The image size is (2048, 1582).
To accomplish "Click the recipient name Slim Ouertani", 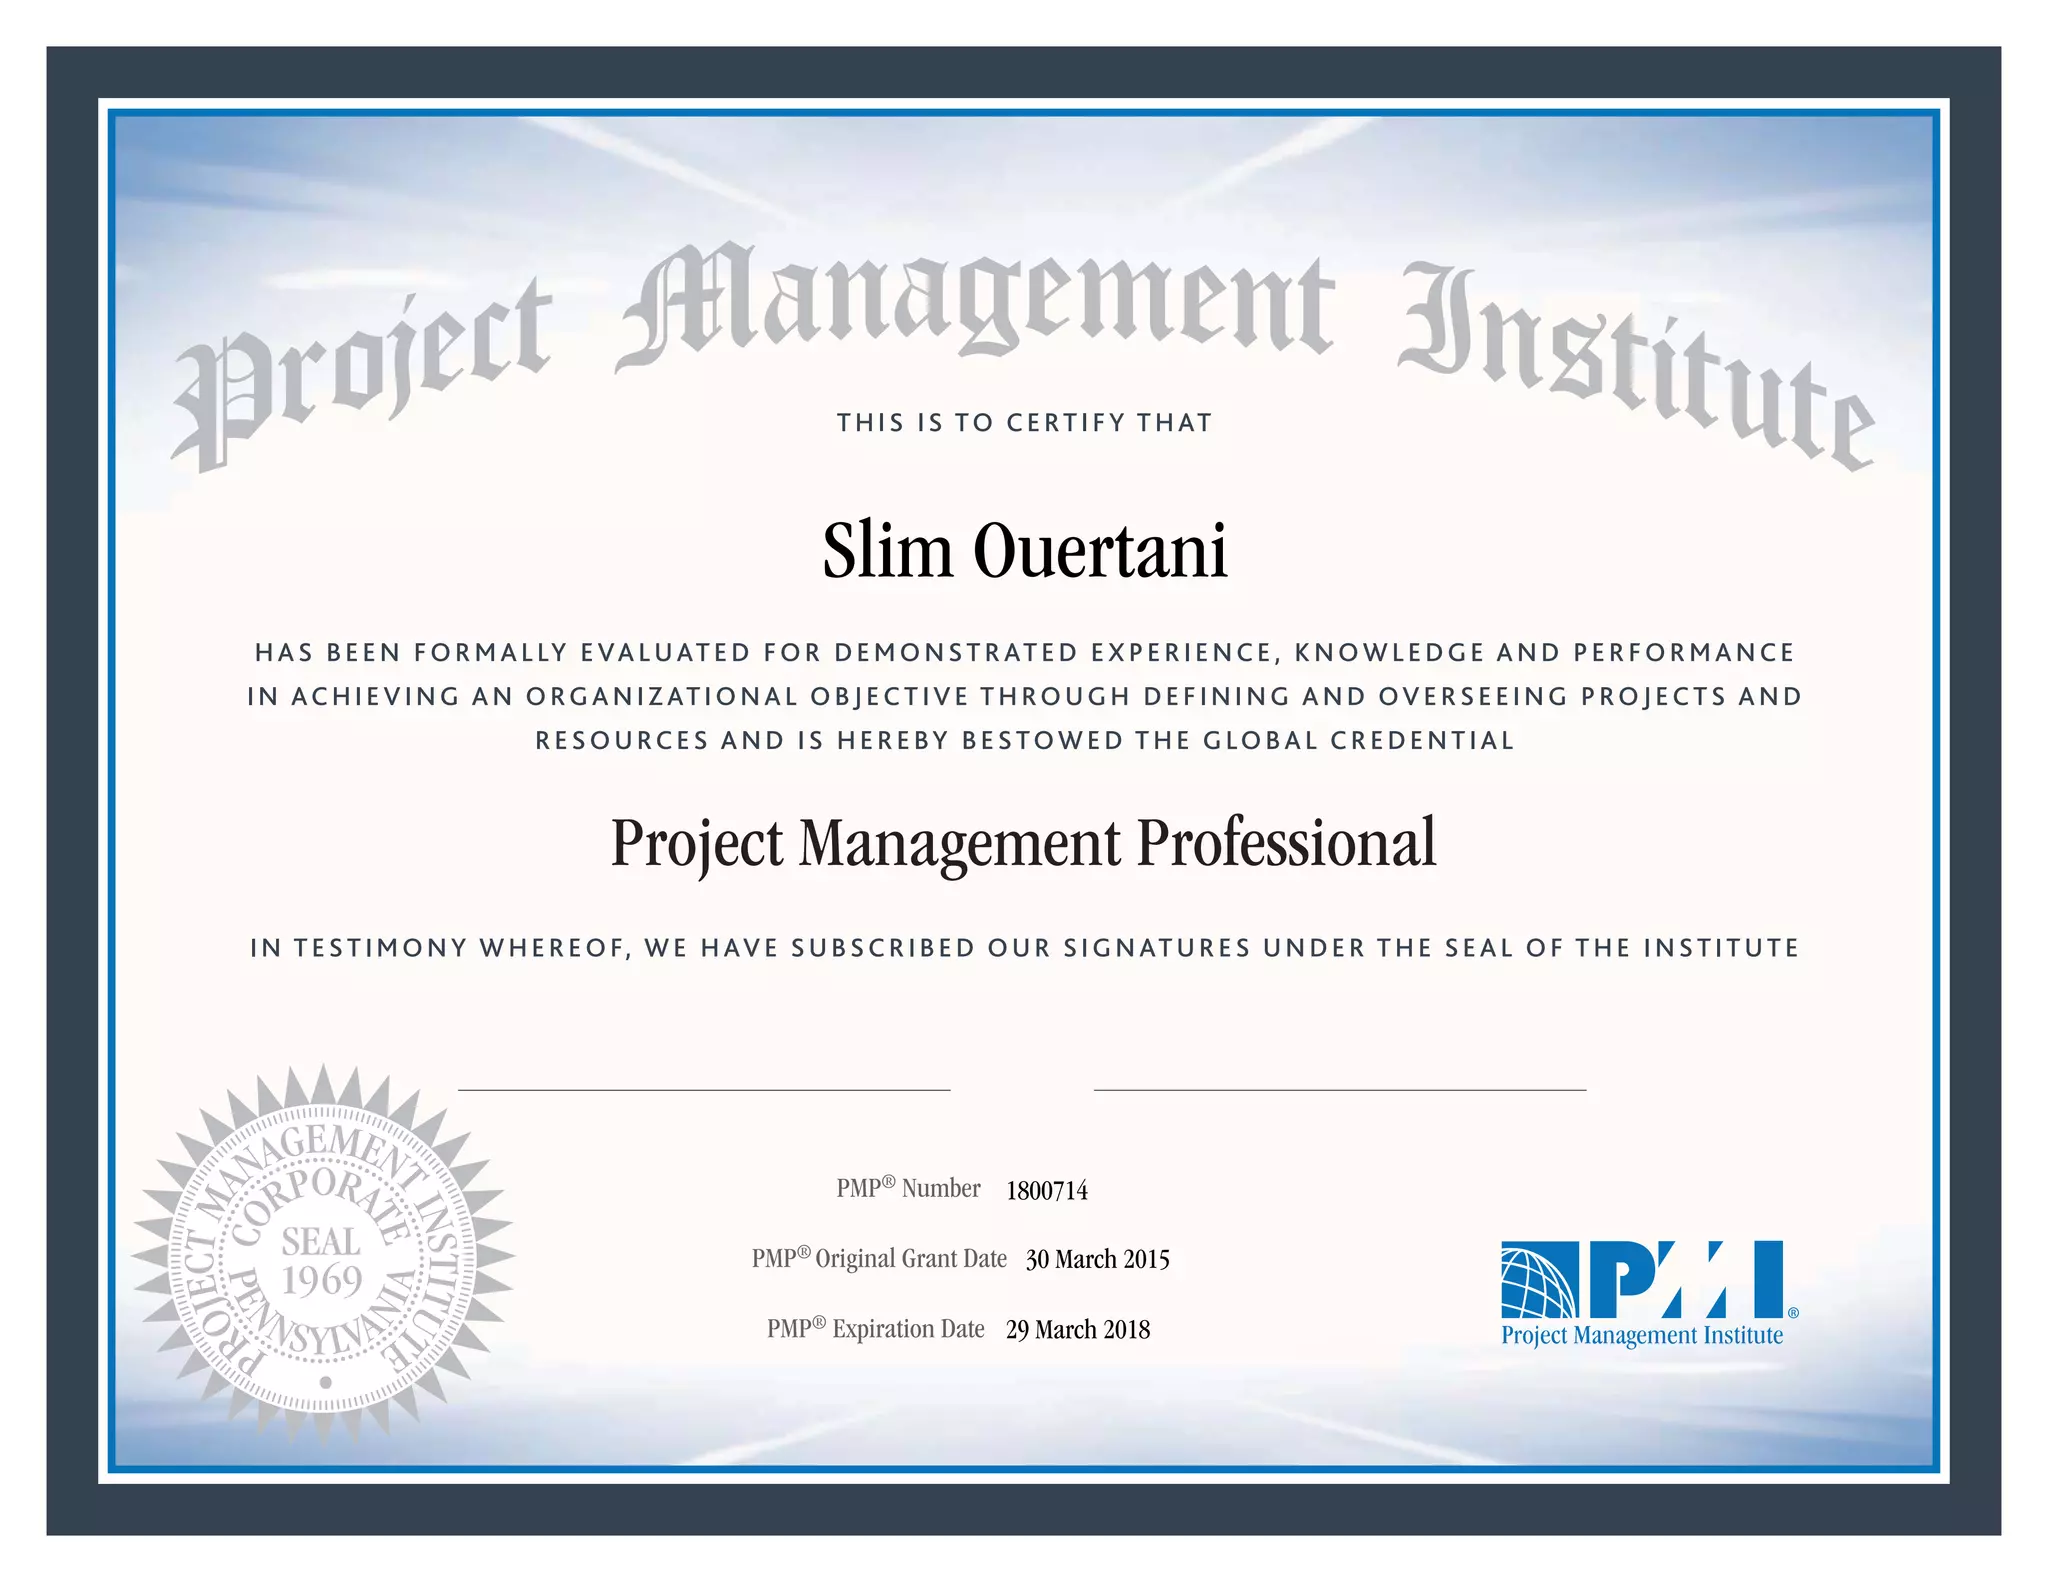I will (1024, 551).
